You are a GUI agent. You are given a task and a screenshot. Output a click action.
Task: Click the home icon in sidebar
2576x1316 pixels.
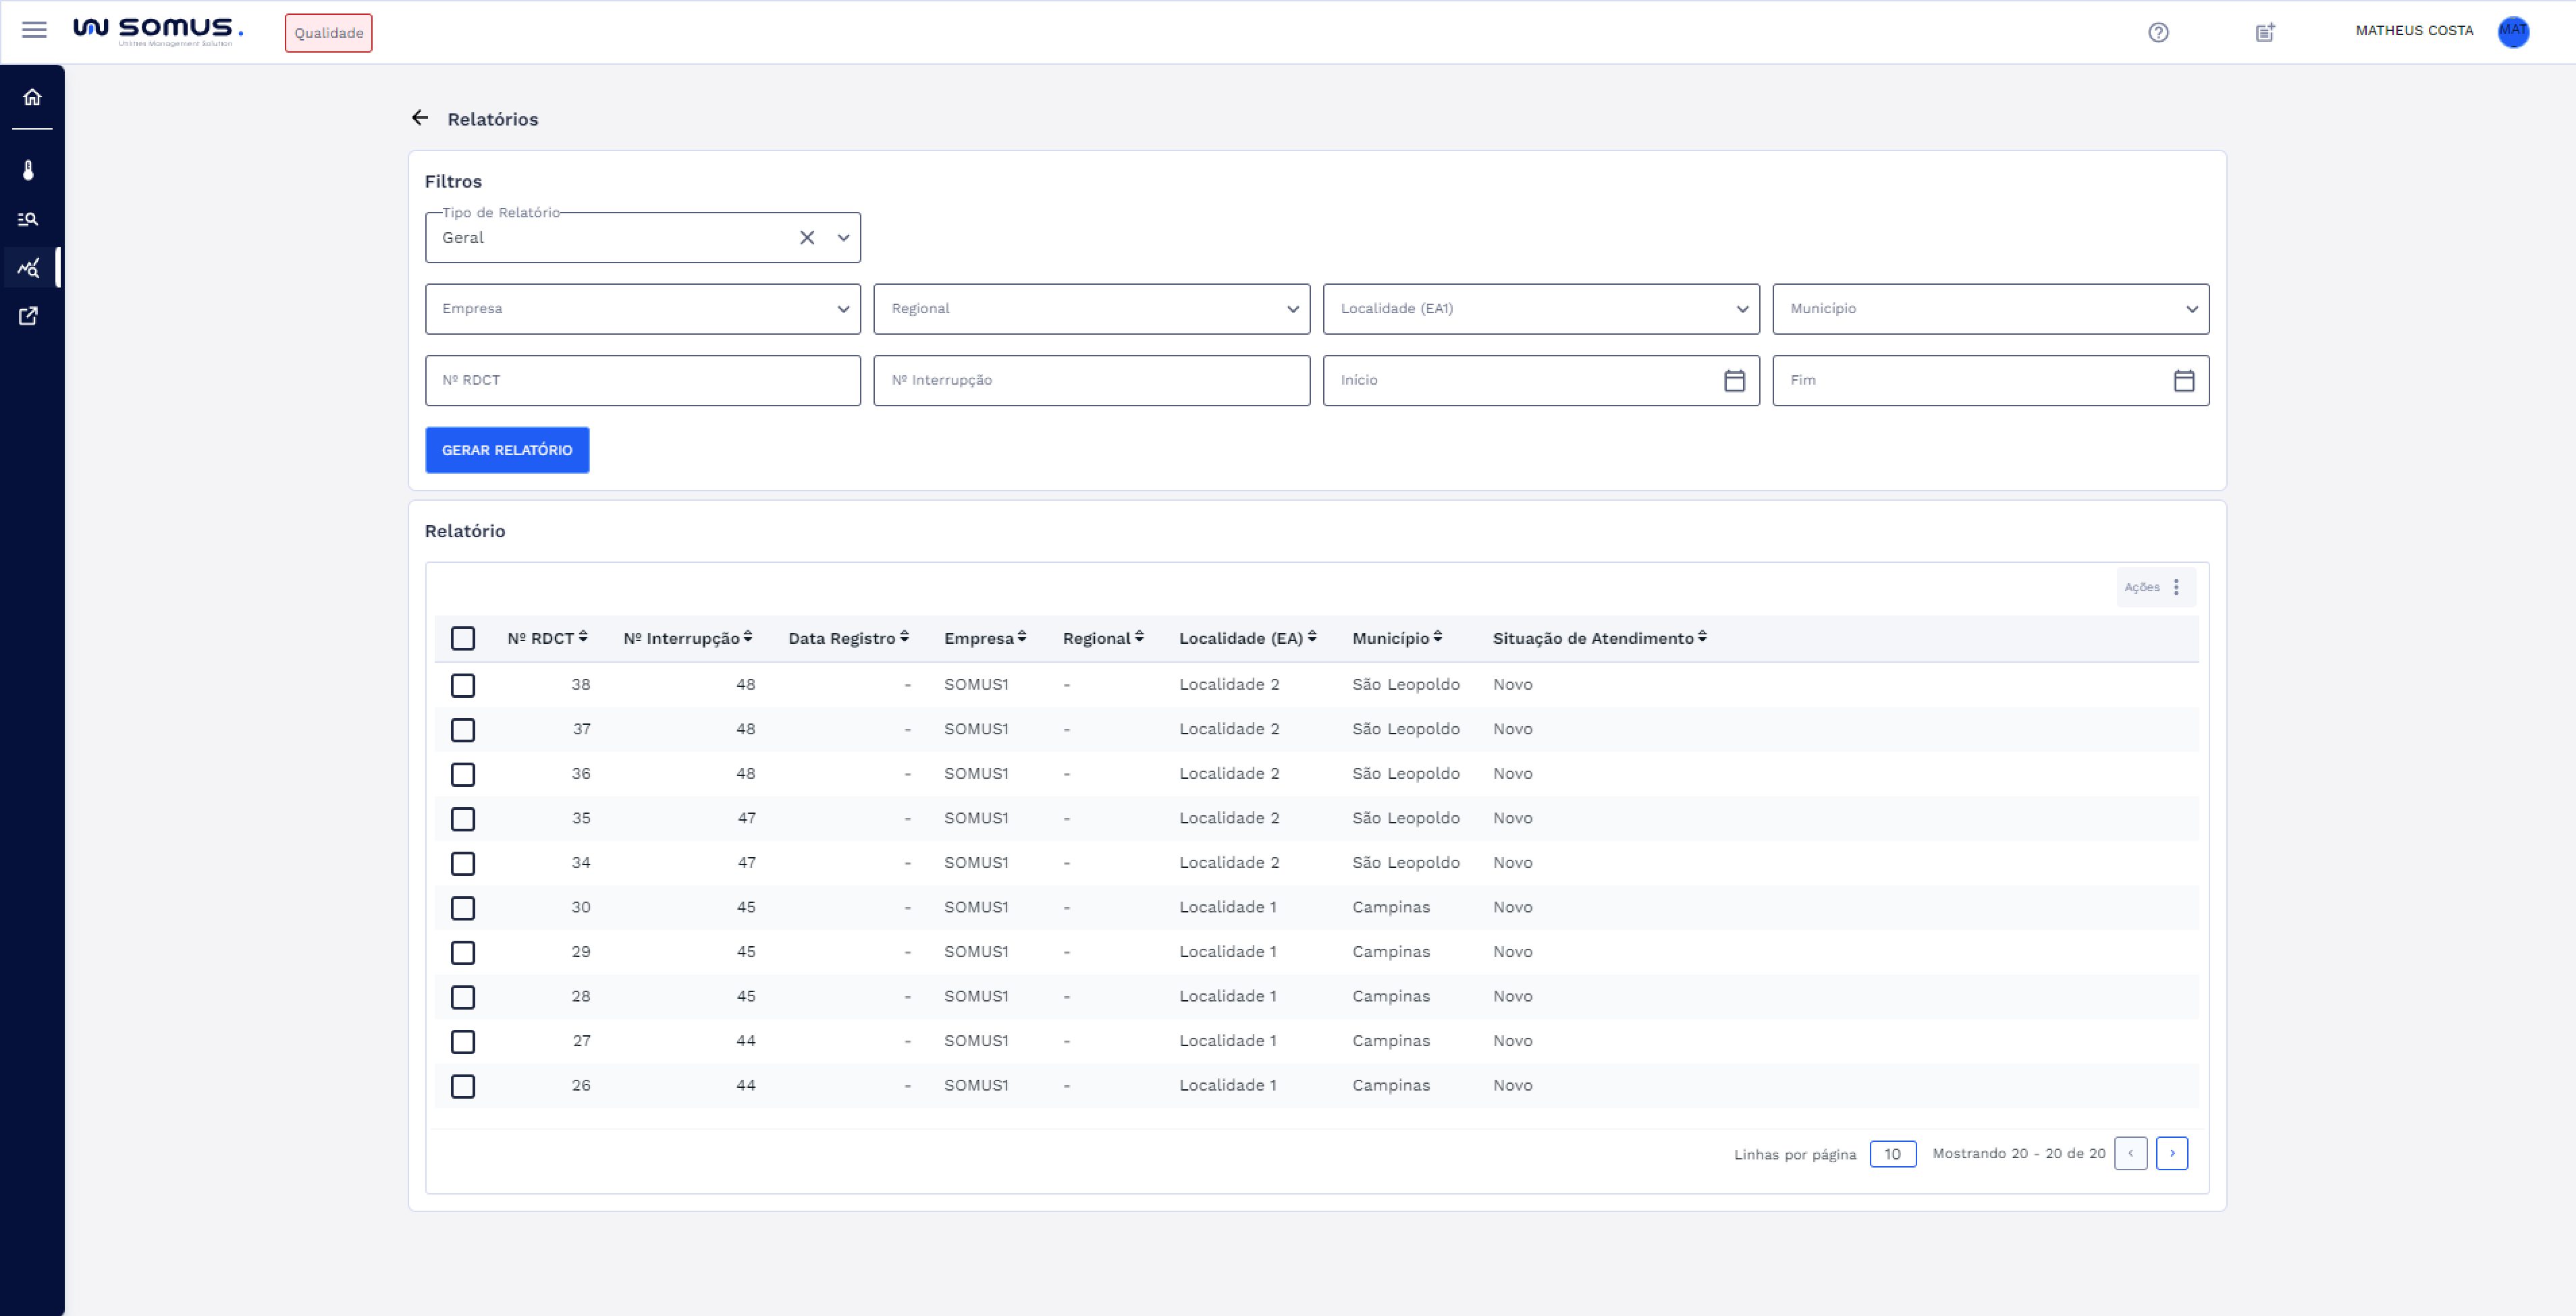coord(32,97)
